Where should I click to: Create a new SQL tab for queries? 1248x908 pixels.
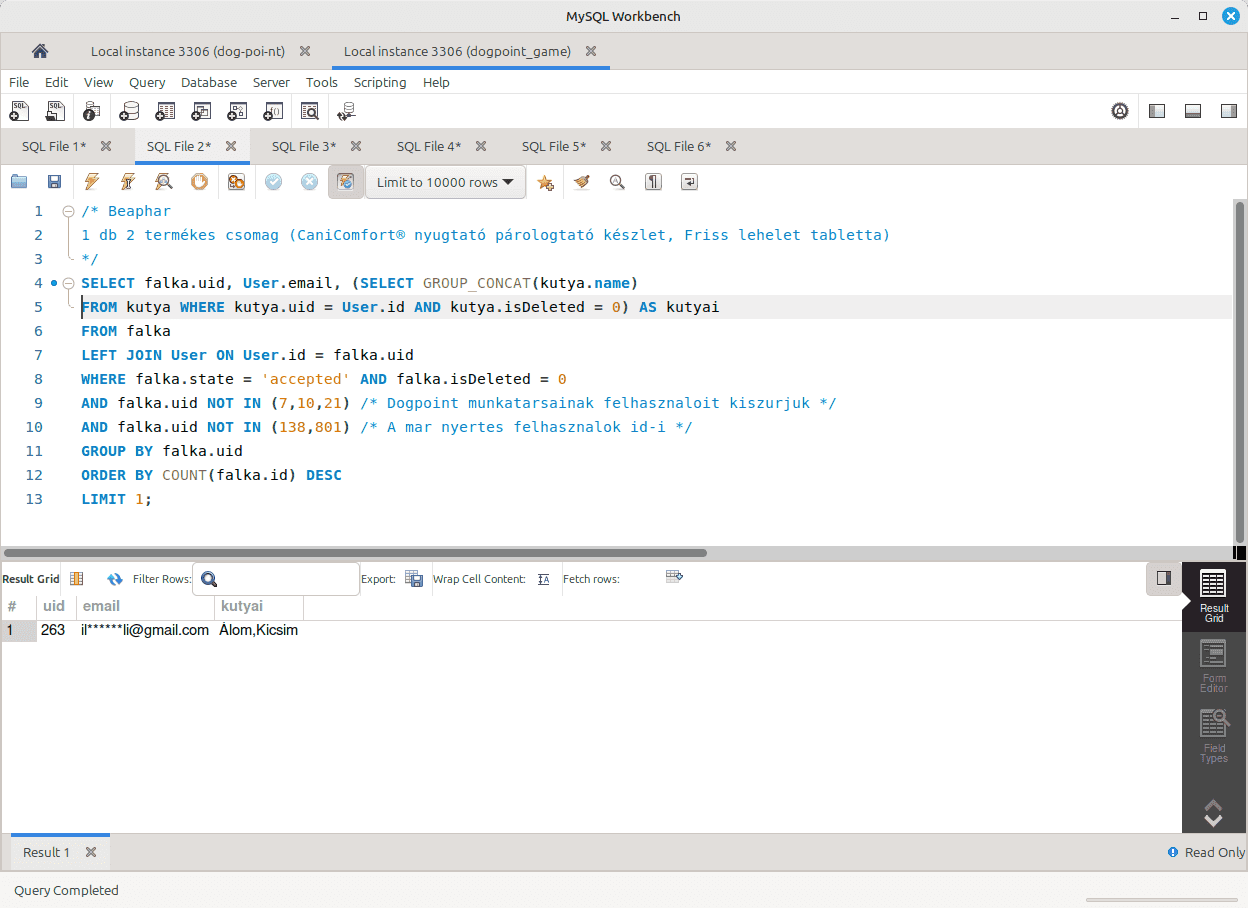point(20,111)
